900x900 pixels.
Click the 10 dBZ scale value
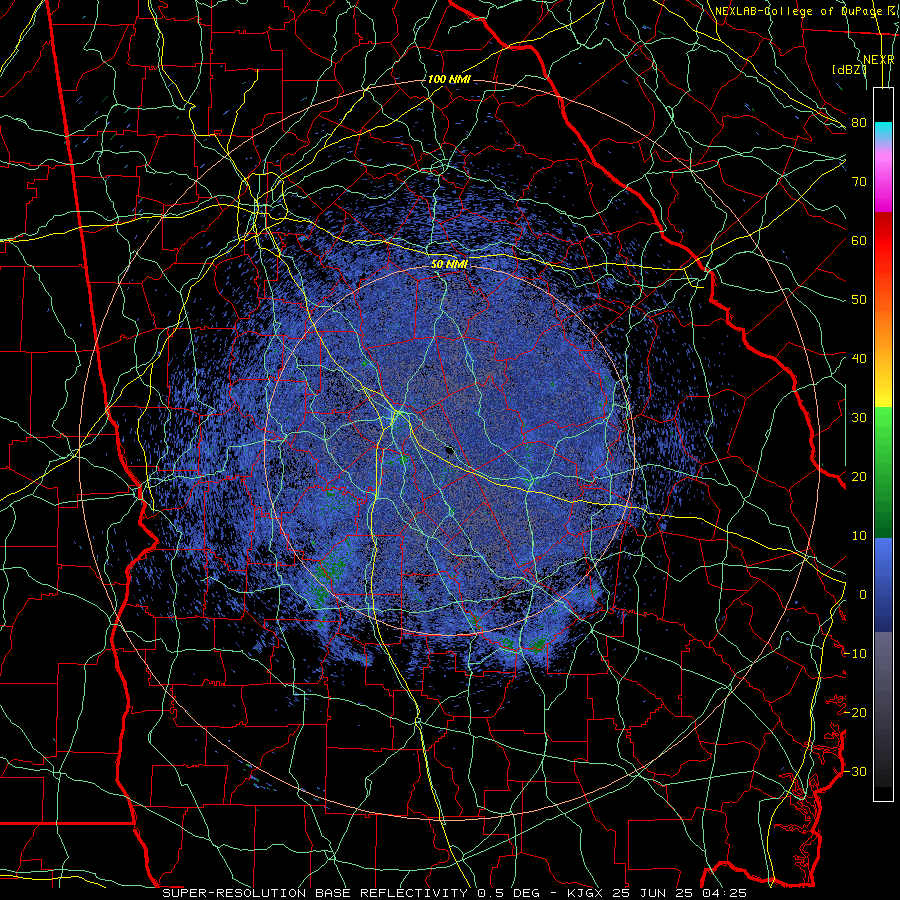(x=859, y=536)
